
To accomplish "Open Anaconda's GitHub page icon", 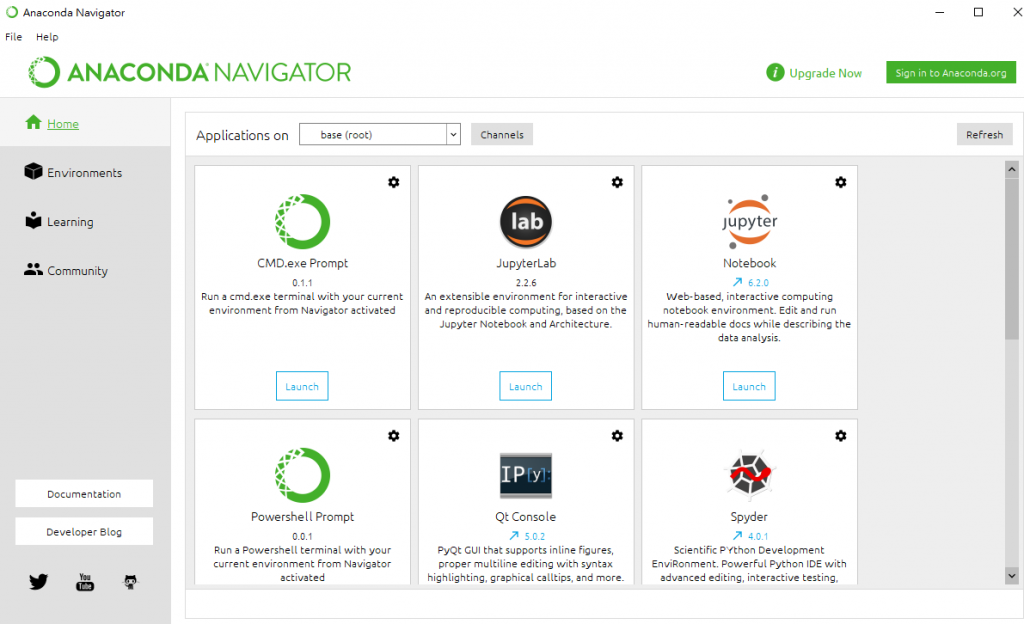I will [131, 582].
